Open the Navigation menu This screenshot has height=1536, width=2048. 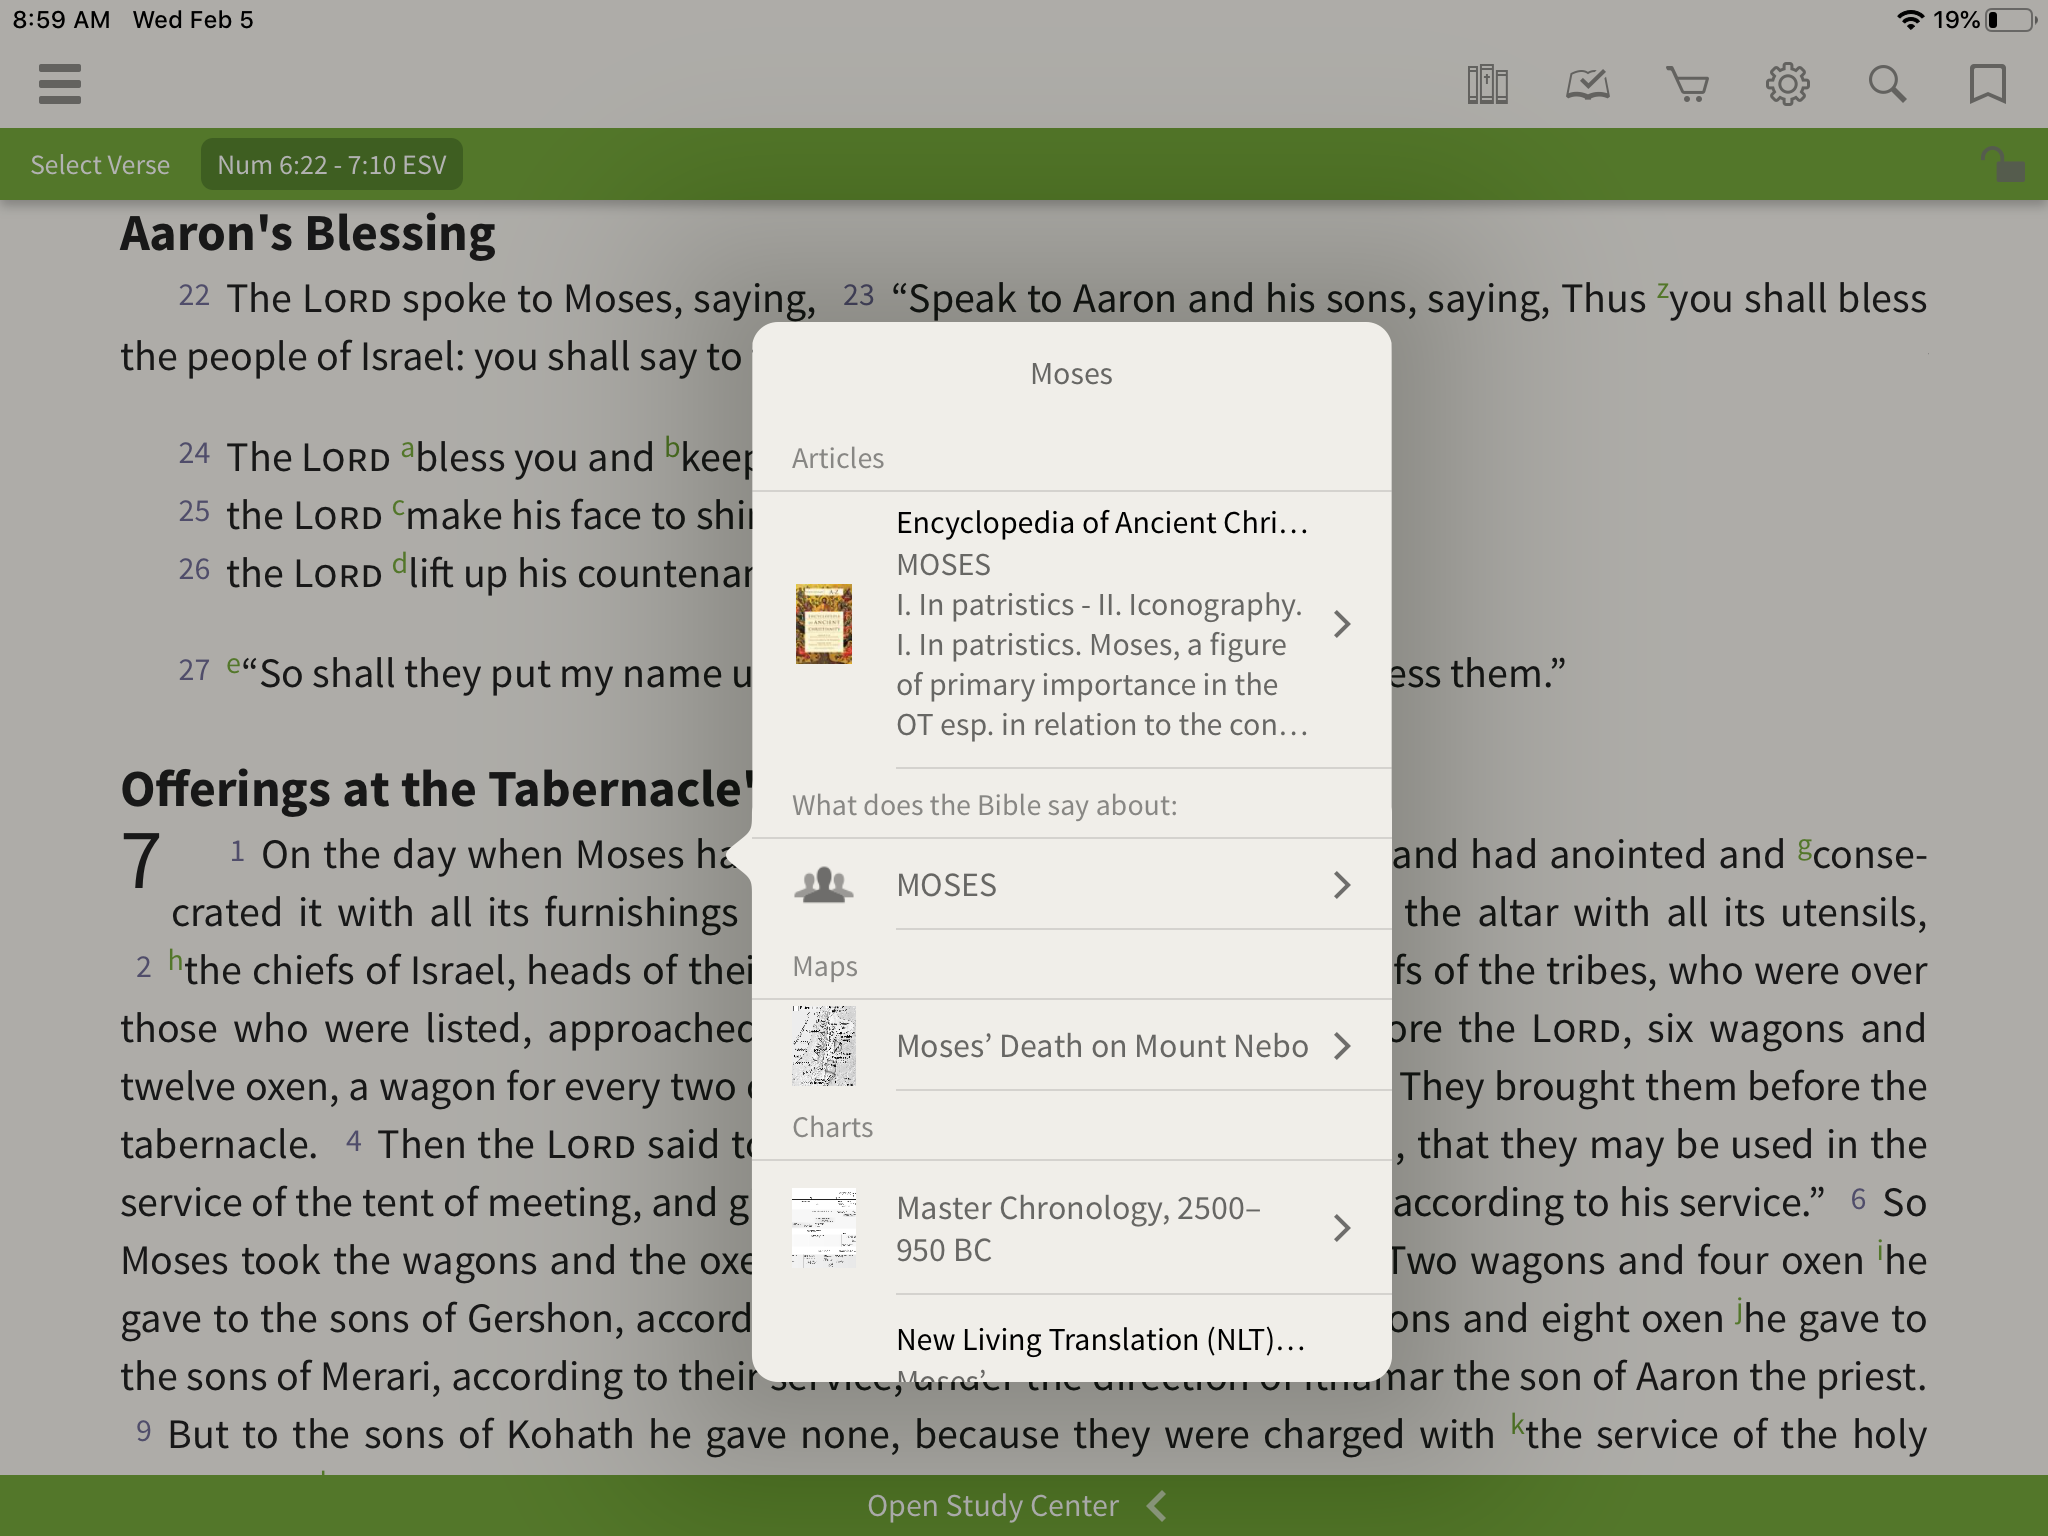click(60, 84)
